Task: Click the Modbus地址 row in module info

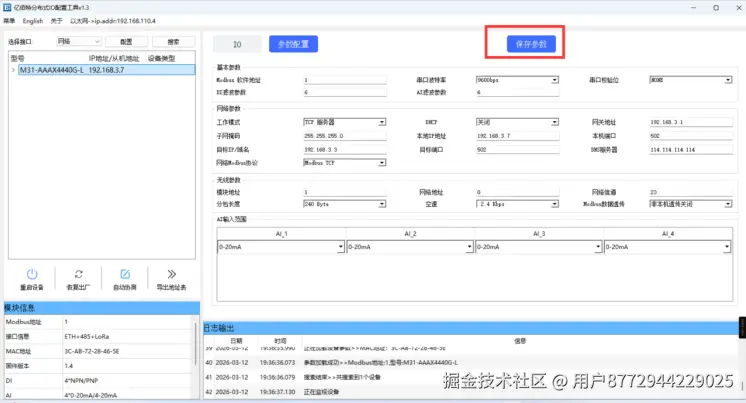Action: (99, 322)
